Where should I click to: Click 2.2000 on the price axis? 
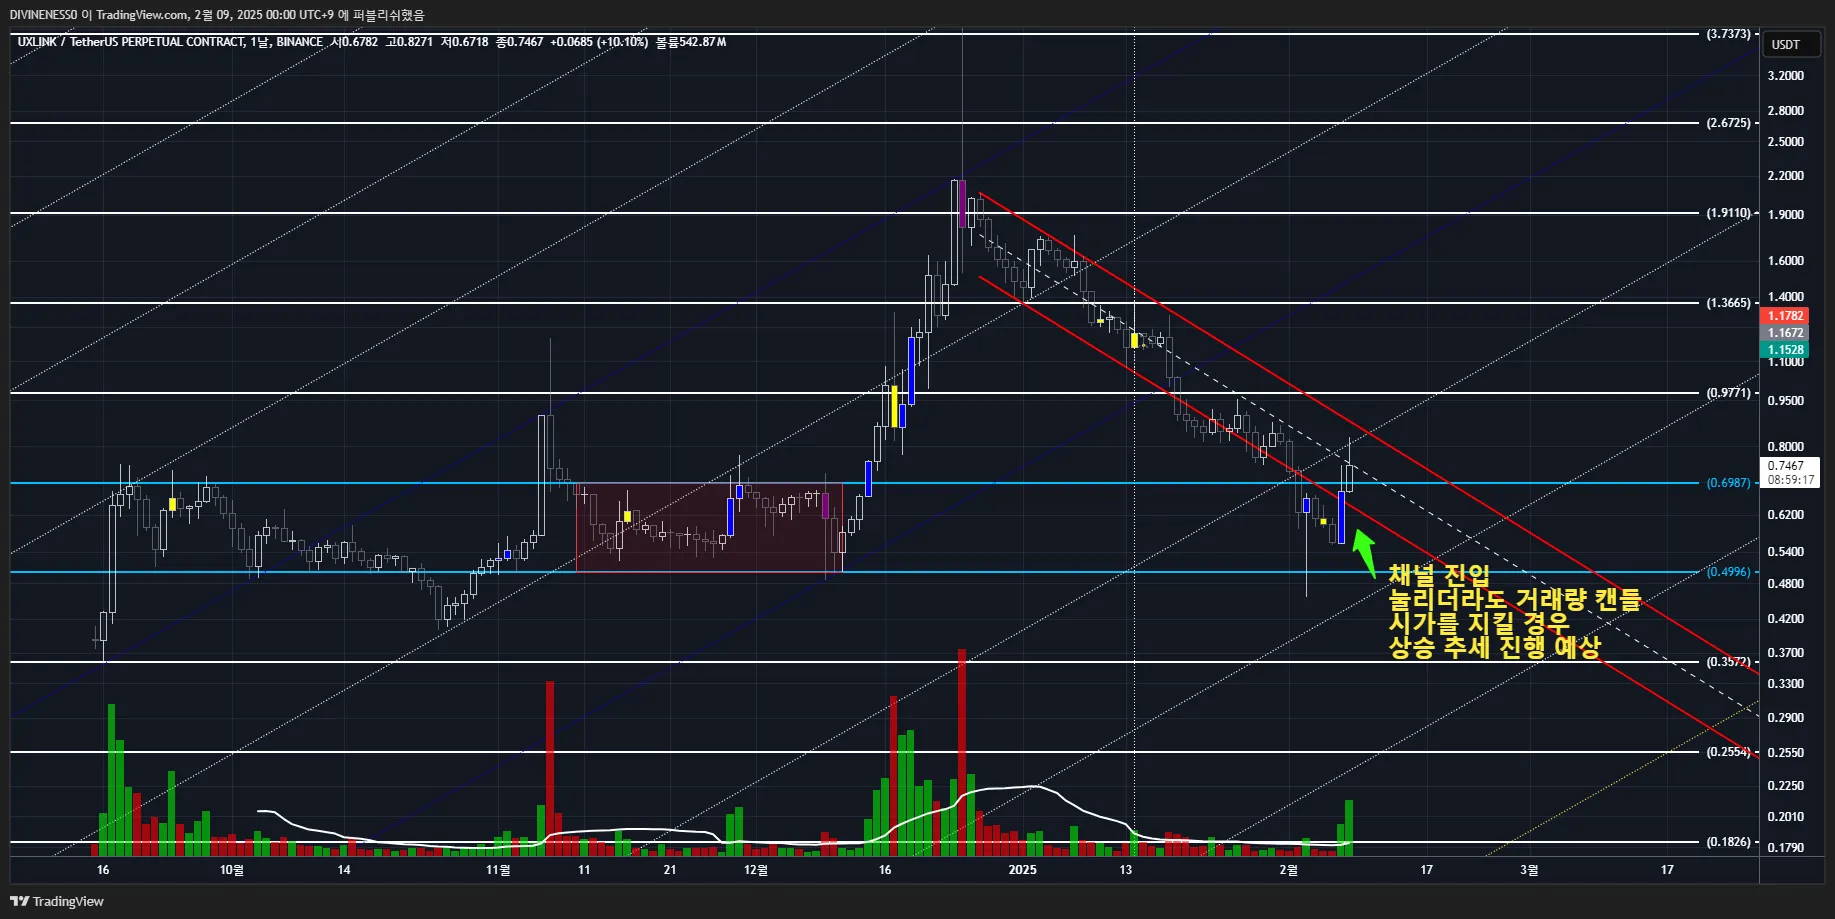click(x=1785, y=176)
